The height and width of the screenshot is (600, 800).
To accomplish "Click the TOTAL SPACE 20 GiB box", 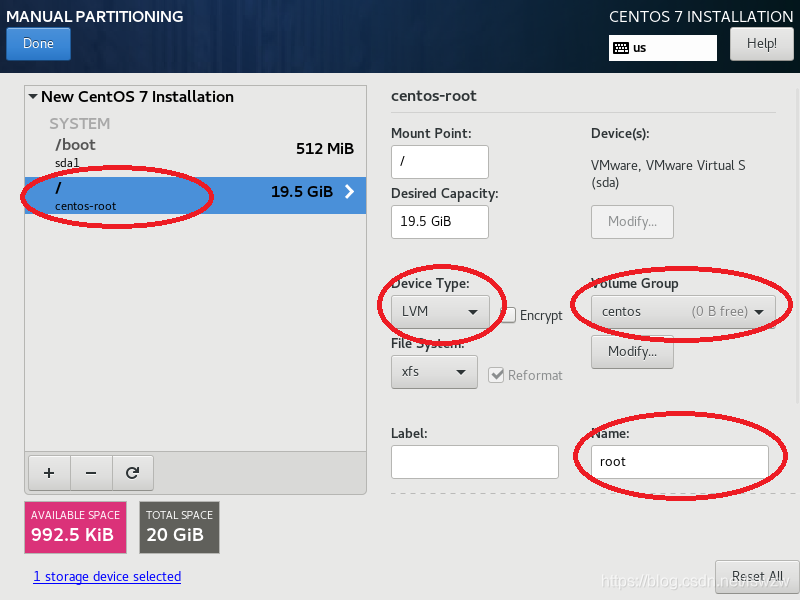I will tap(180, 527).
